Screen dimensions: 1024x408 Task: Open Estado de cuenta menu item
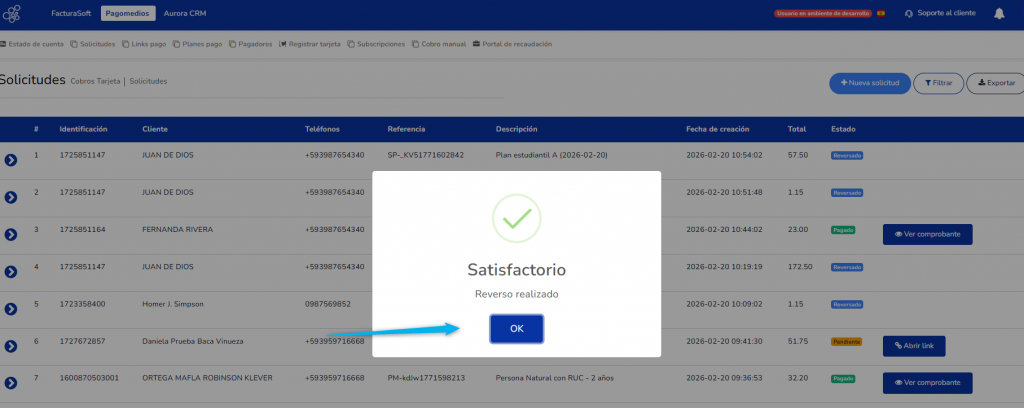click(x=32, y=44)
